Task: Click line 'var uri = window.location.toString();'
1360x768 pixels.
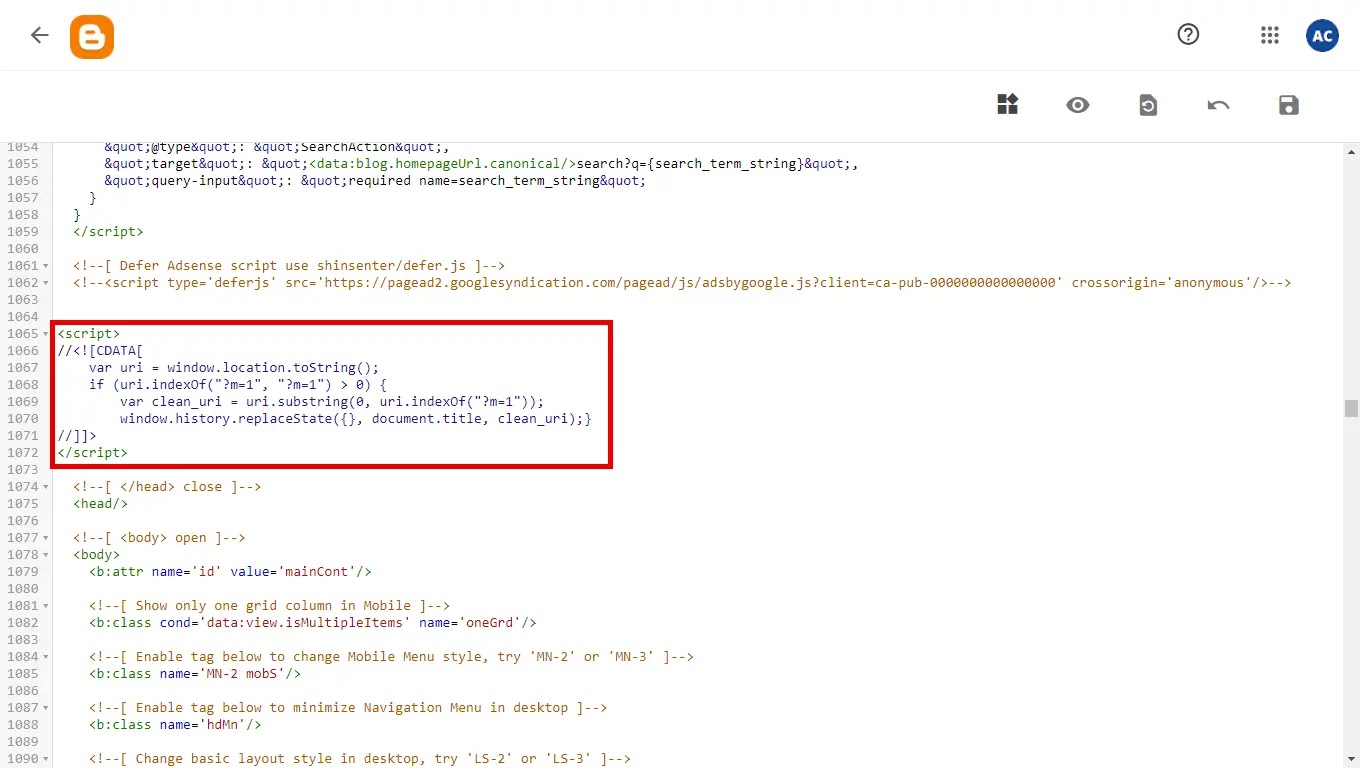Action: pyautogui.click(x=234, y=367)
